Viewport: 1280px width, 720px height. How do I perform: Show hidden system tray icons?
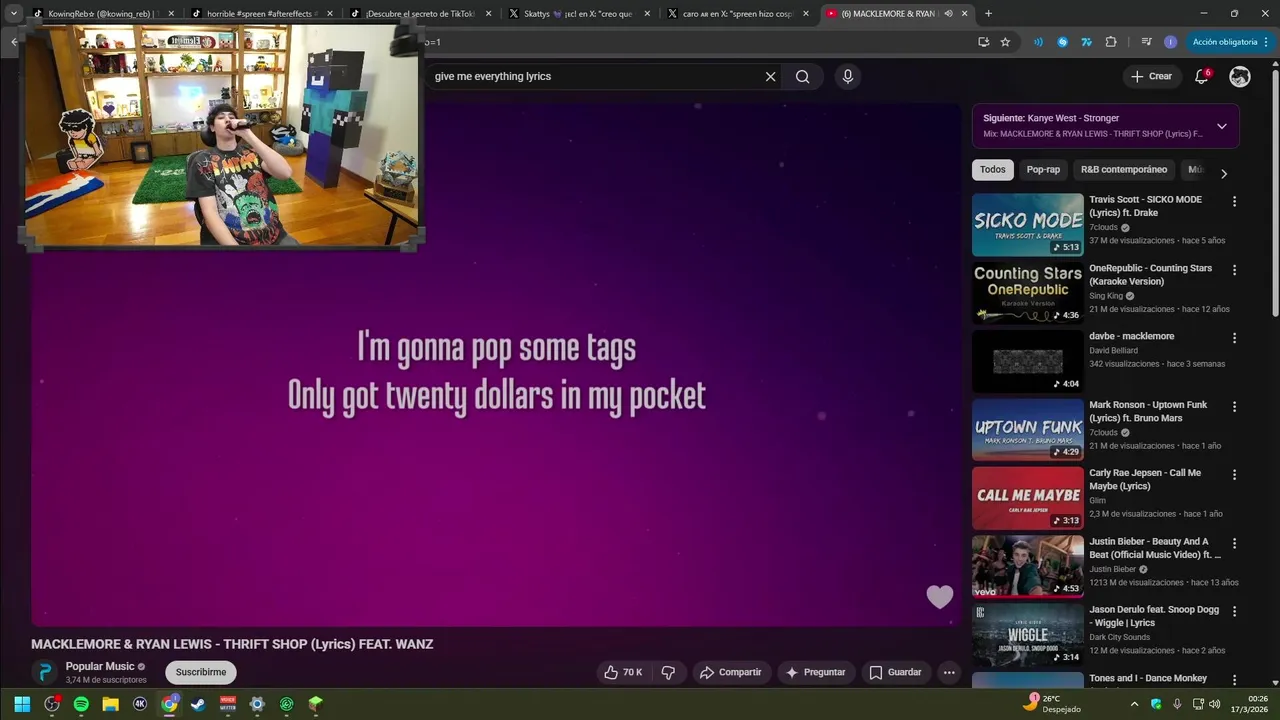pos(1134,704)
